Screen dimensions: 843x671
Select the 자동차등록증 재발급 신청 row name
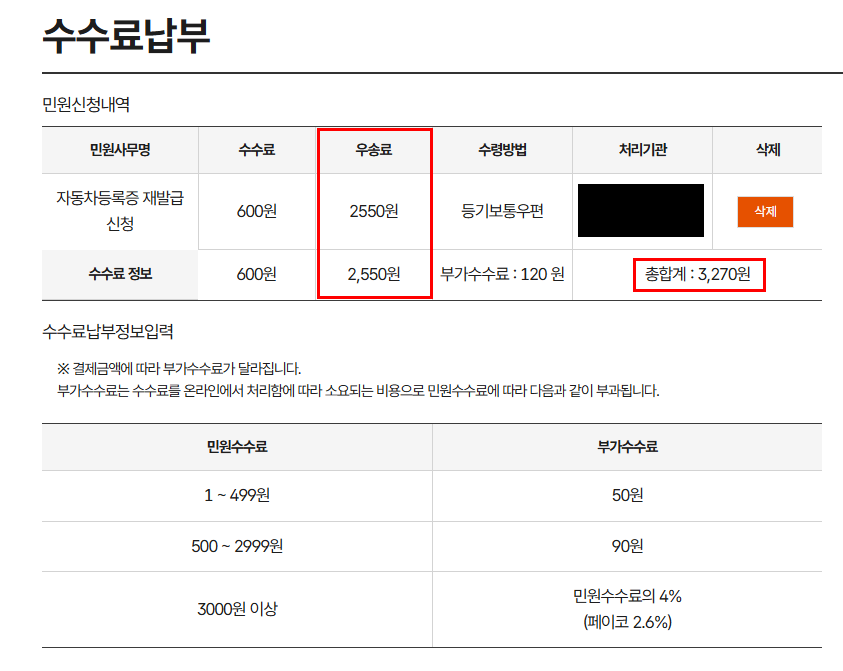point(118,211)
